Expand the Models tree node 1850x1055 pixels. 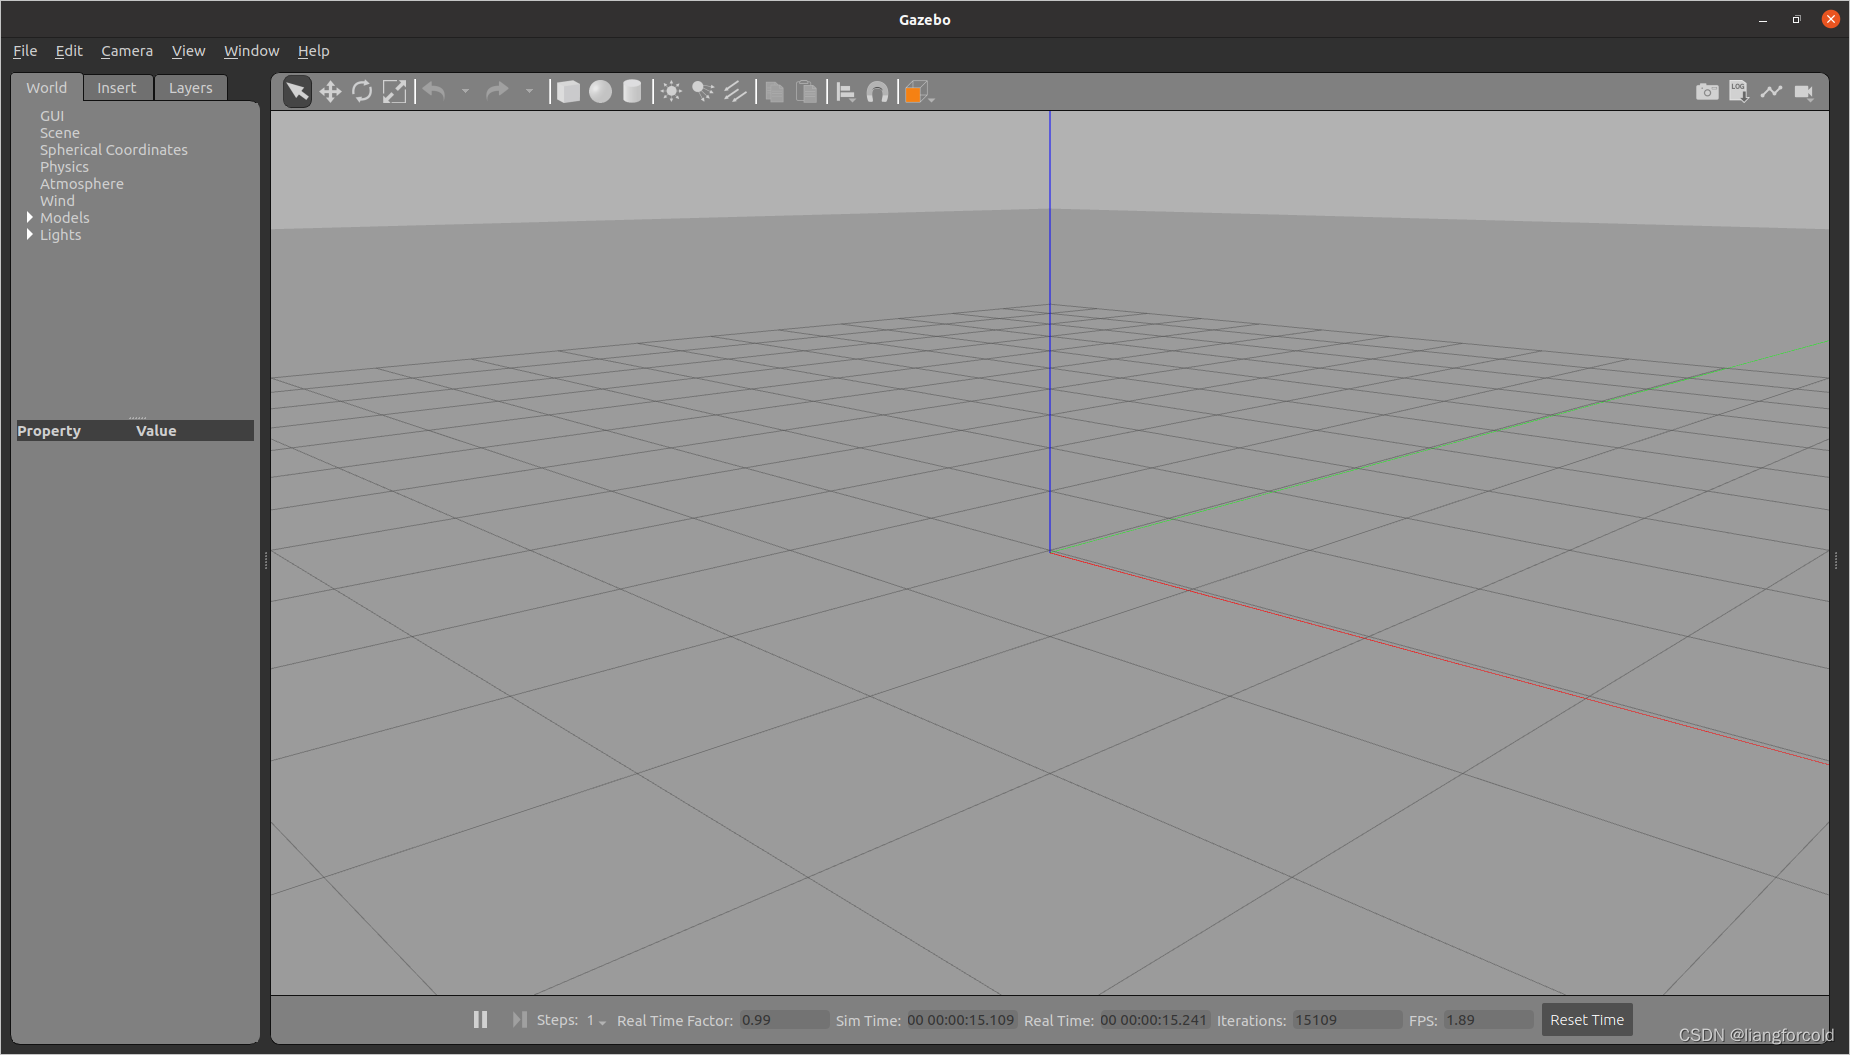point(29,217)
